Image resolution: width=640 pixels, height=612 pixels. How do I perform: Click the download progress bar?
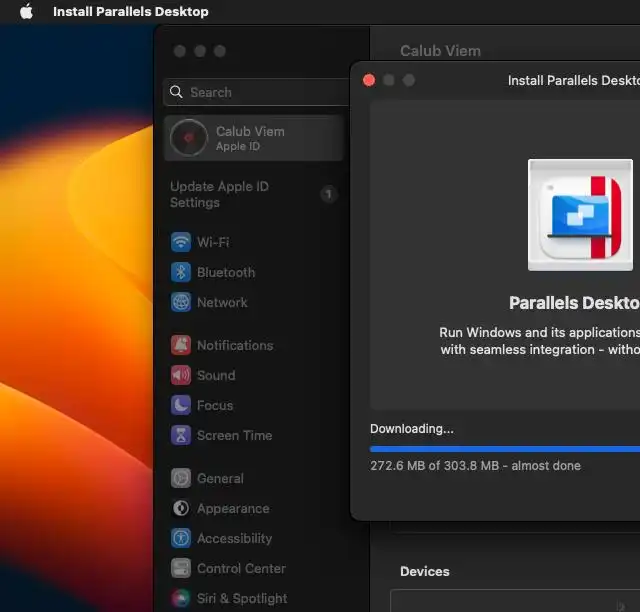(x=505, y=449)
